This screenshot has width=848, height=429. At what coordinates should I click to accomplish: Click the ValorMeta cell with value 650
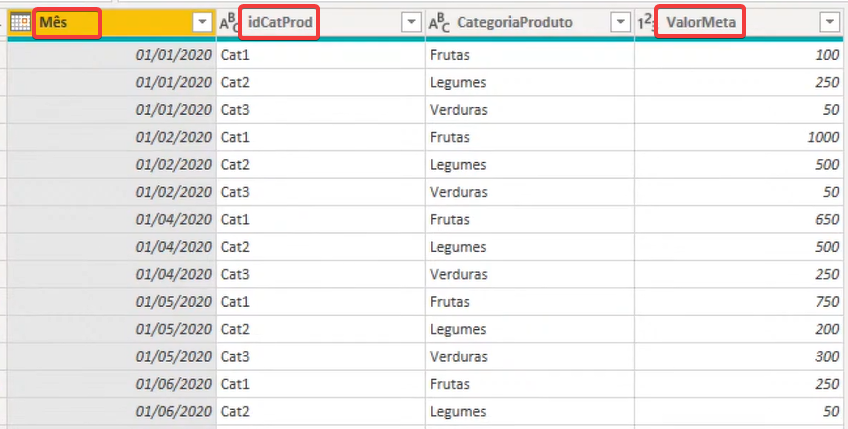coord(739,219)
